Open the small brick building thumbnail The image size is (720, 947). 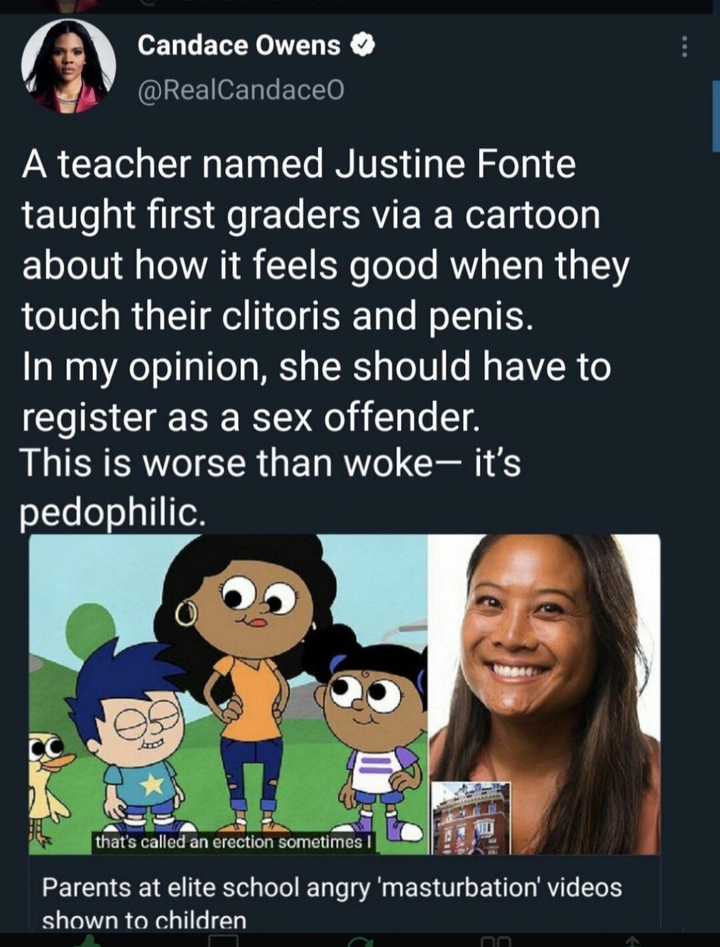pyautogui.click(x=471, y=818)
